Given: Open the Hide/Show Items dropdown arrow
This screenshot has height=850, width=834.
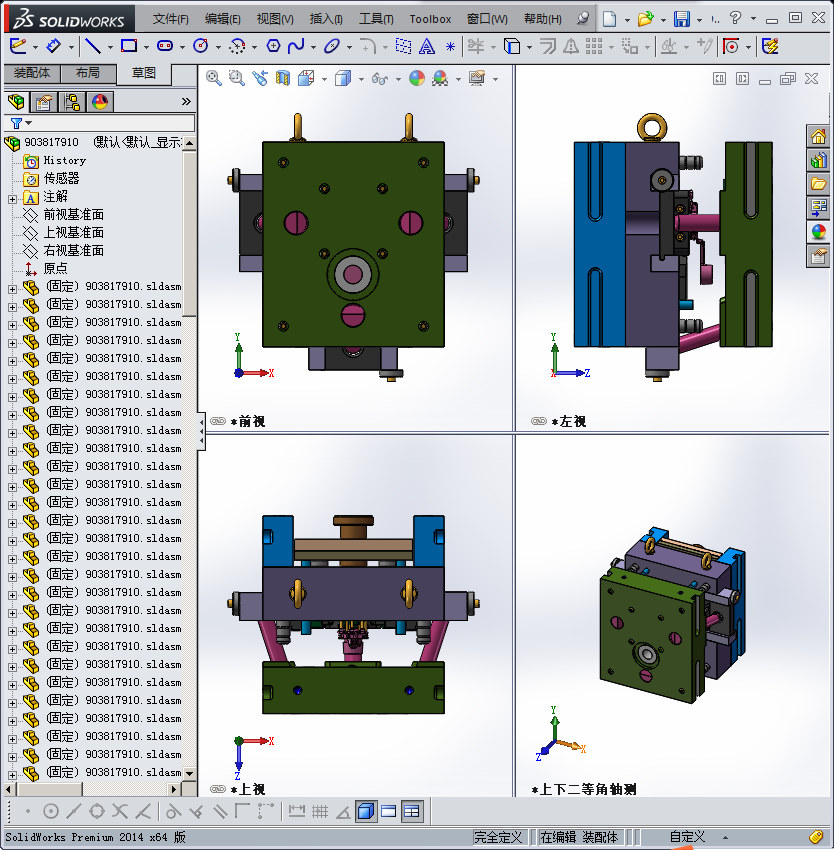Looking at the screenshot, I should pyautogui.click(x=398, y=80).
